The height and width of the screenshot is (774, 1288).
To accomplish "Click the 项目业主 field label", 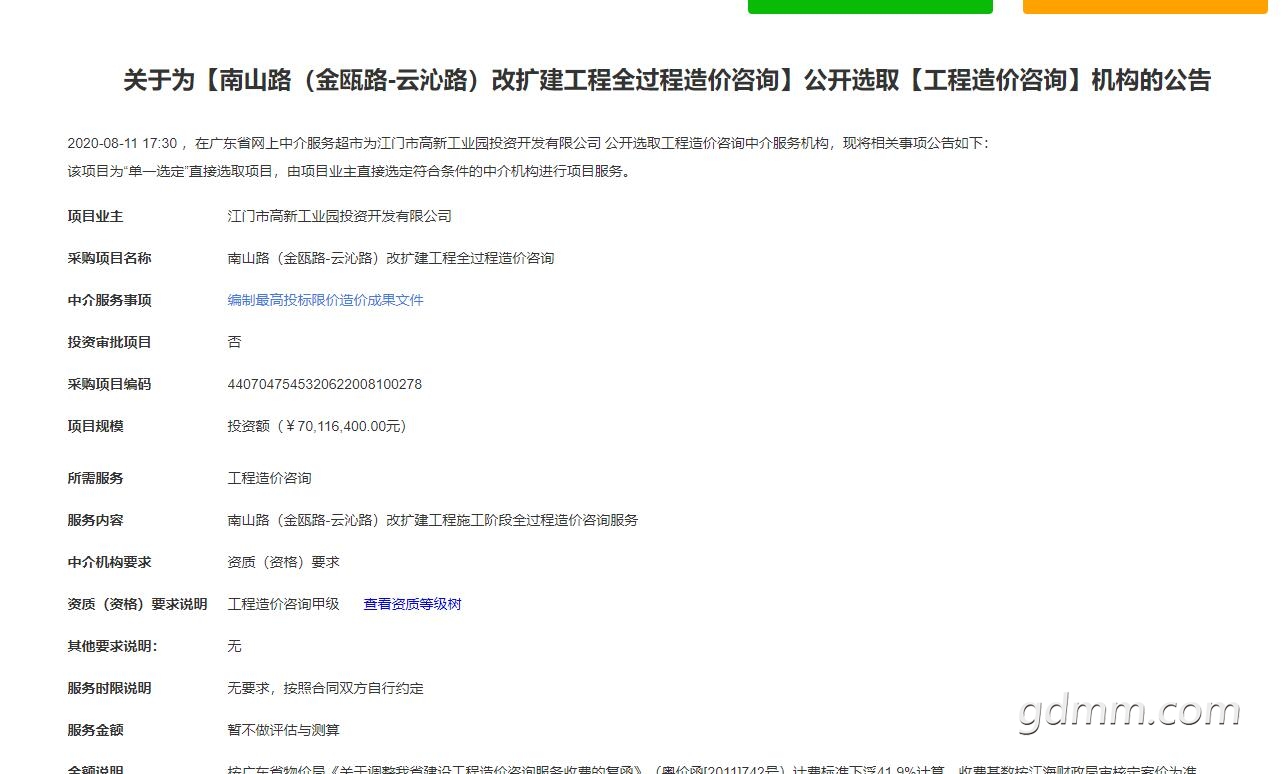I will click(95, 216).
